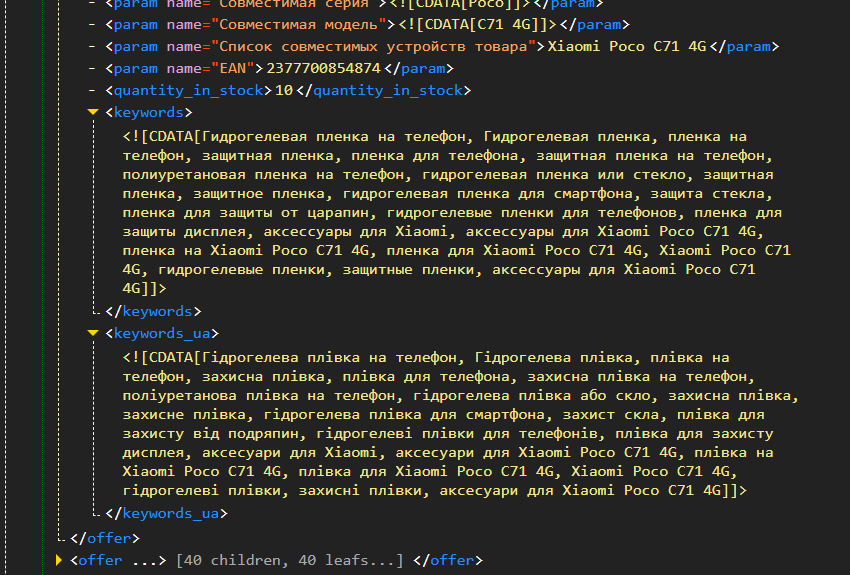Click the dash before quantity_in_stock line

[x=92, y=90]
